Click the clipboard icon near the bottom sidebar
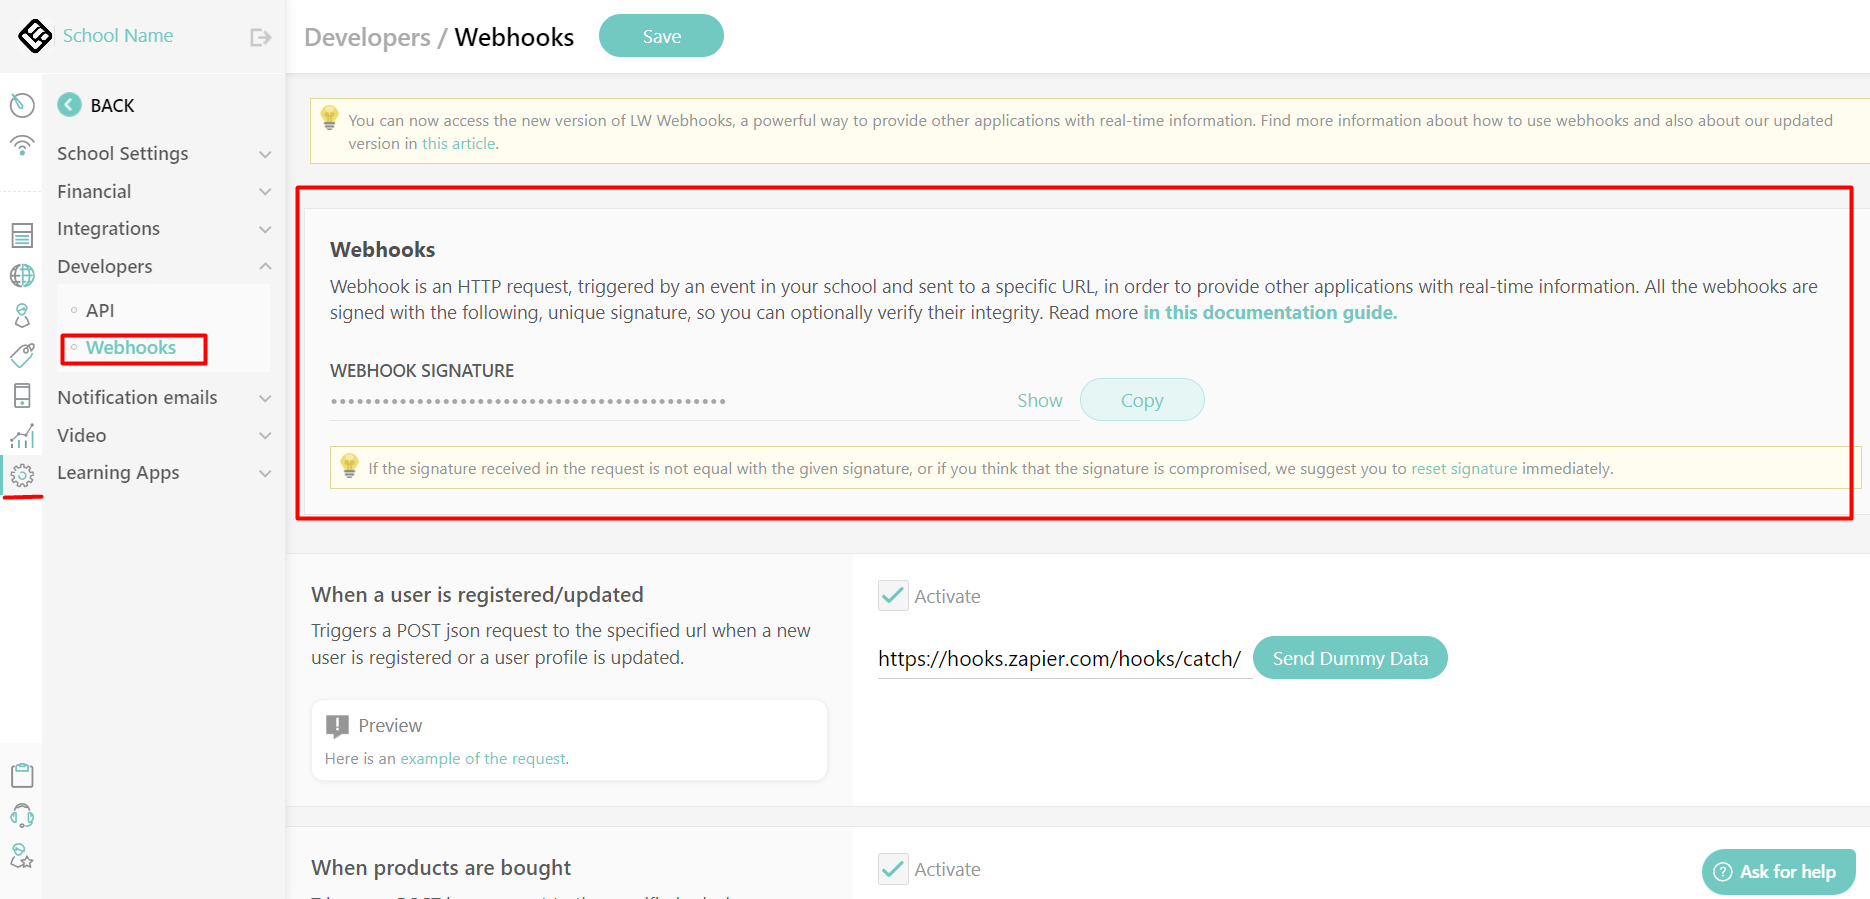1870x899 pixels. click(22, 773)
